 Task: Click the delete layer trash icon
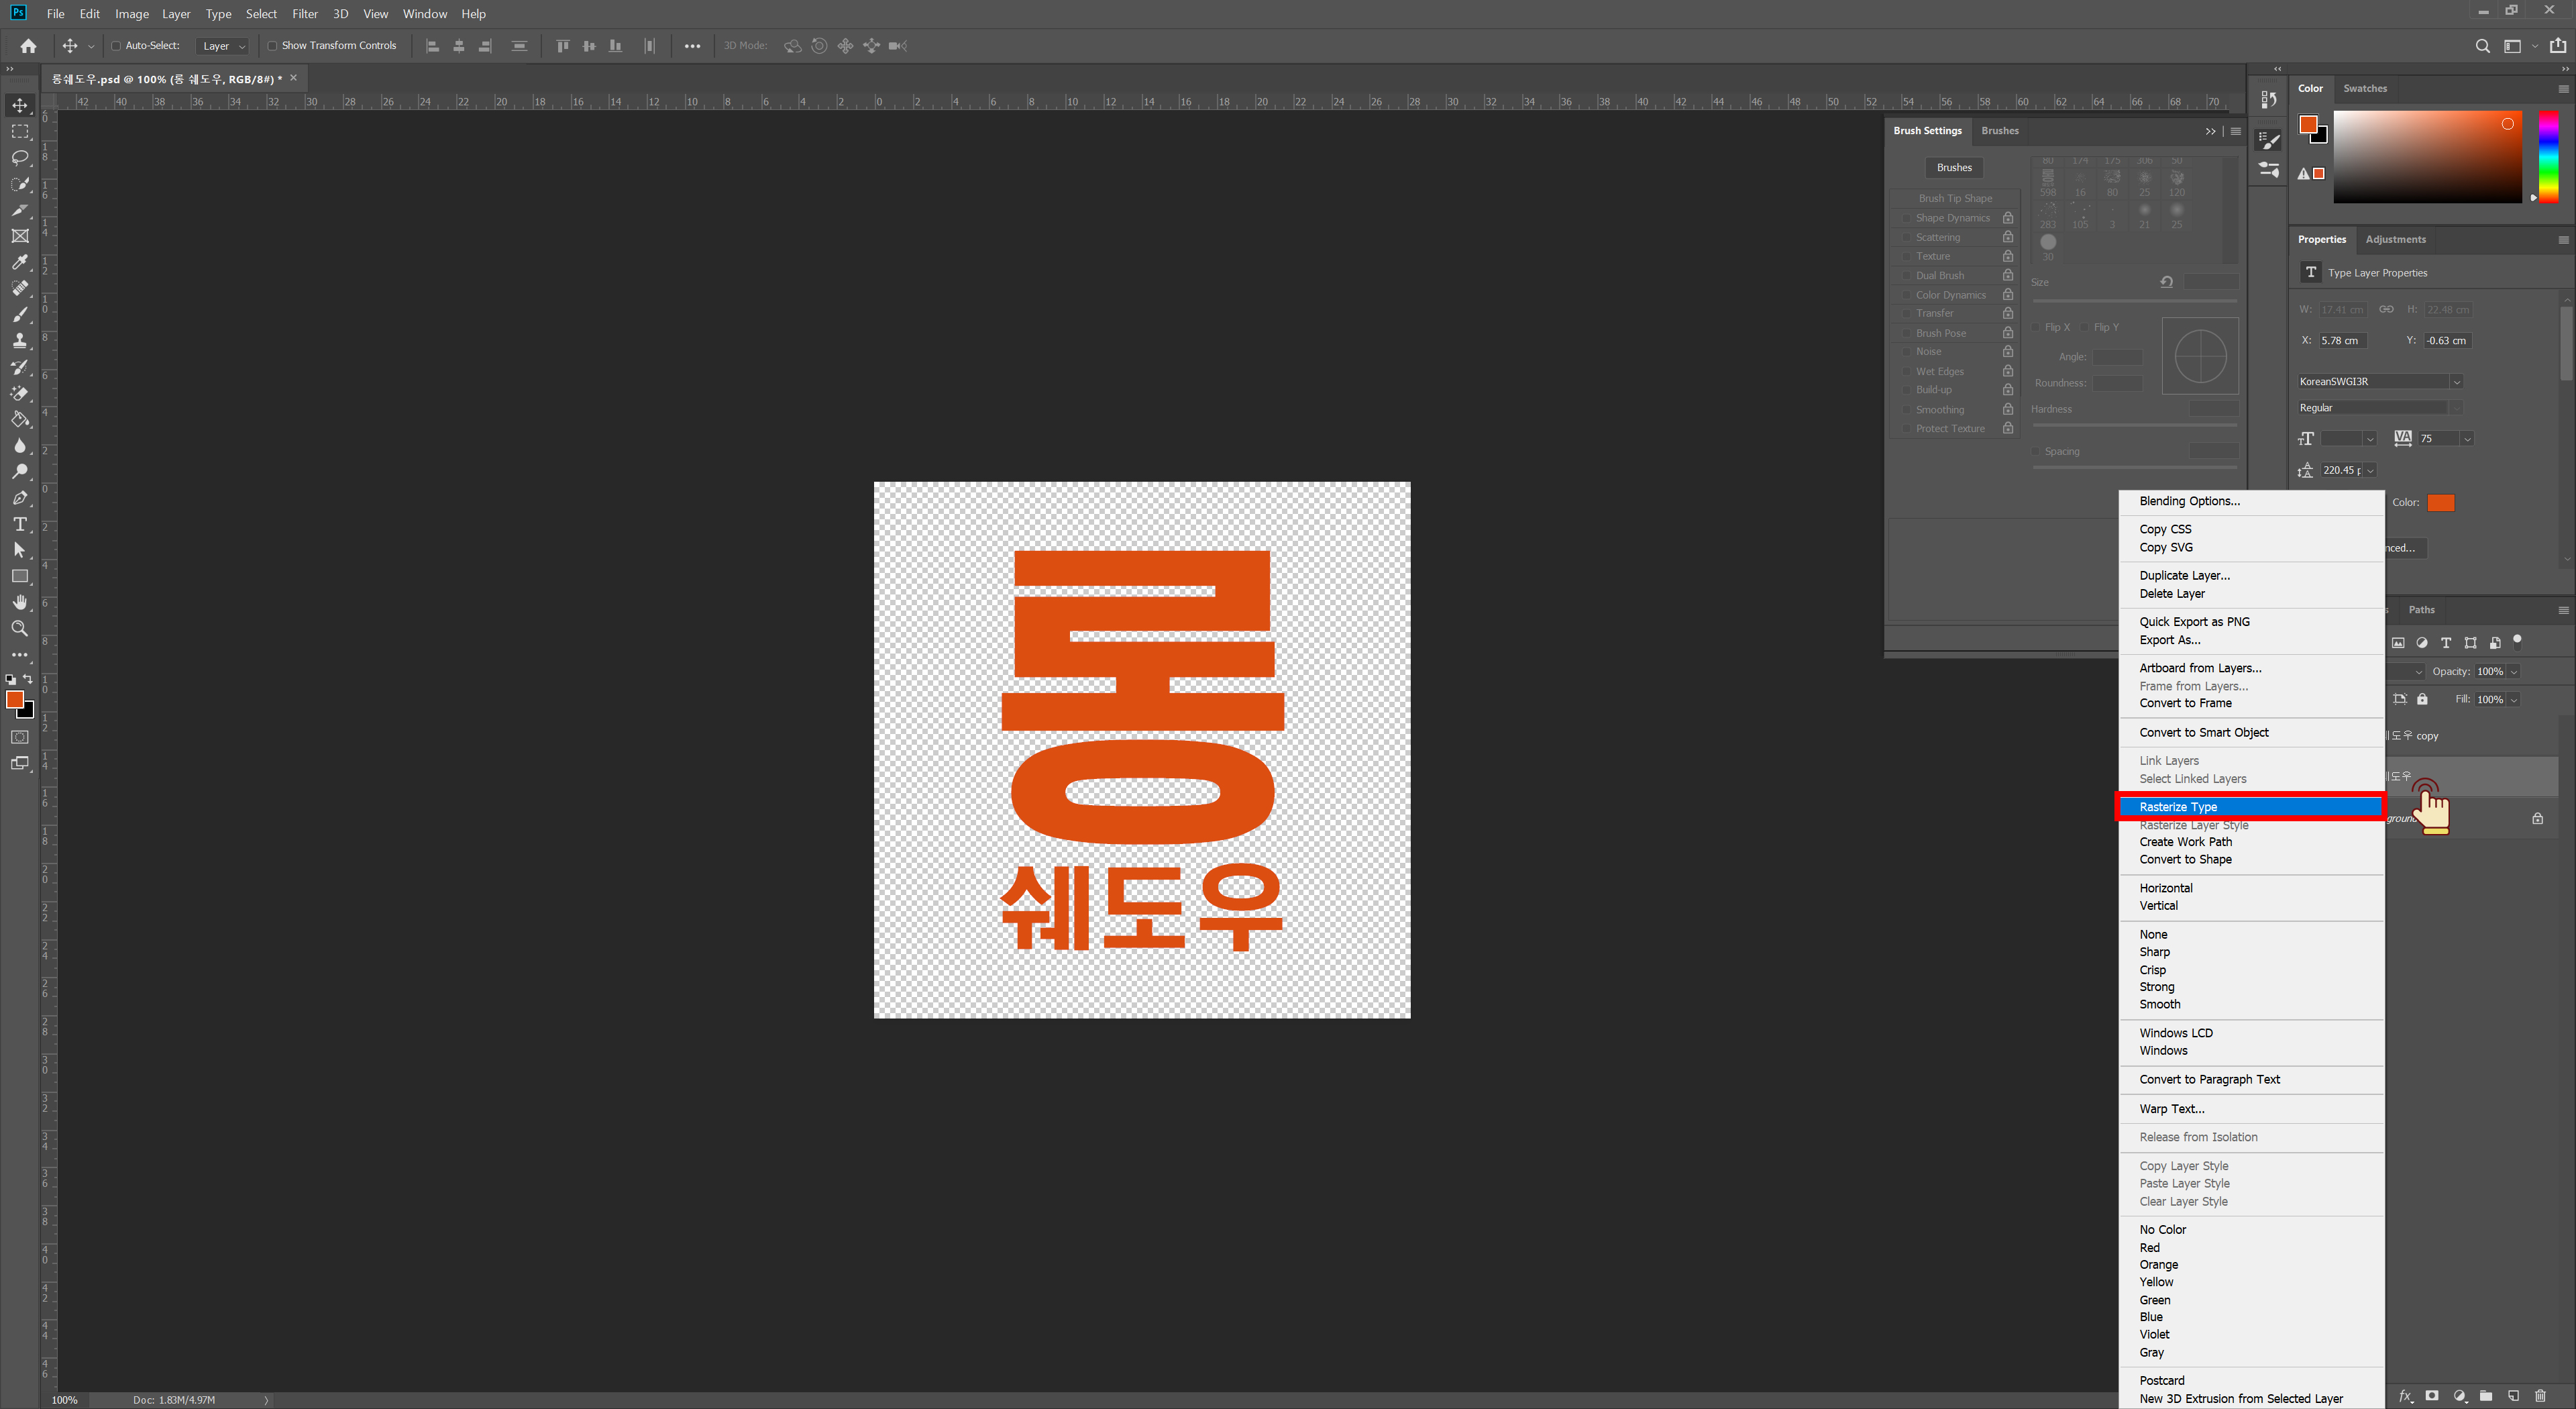pyautogui.click(x=2541, y=1396)
